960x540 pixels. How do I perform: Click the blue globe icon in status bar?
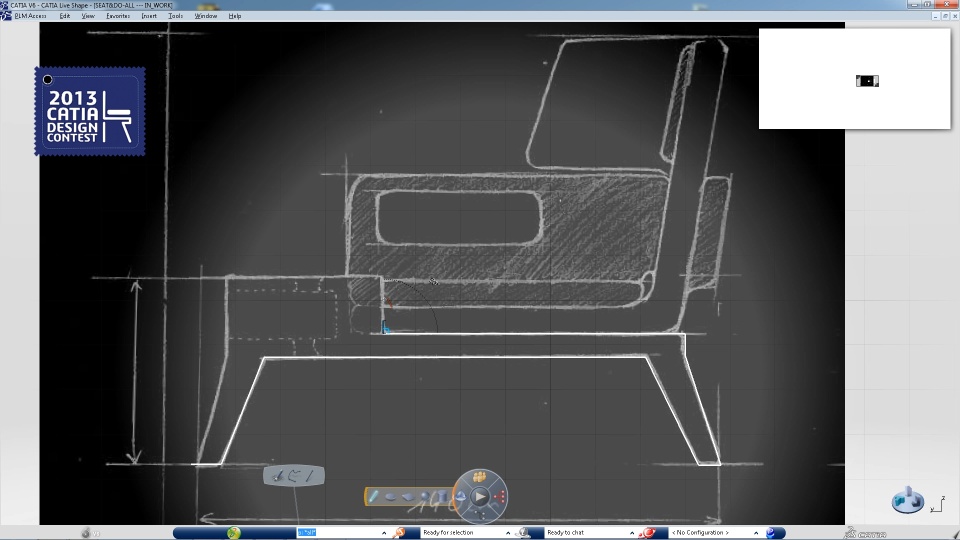coord(771,533)
